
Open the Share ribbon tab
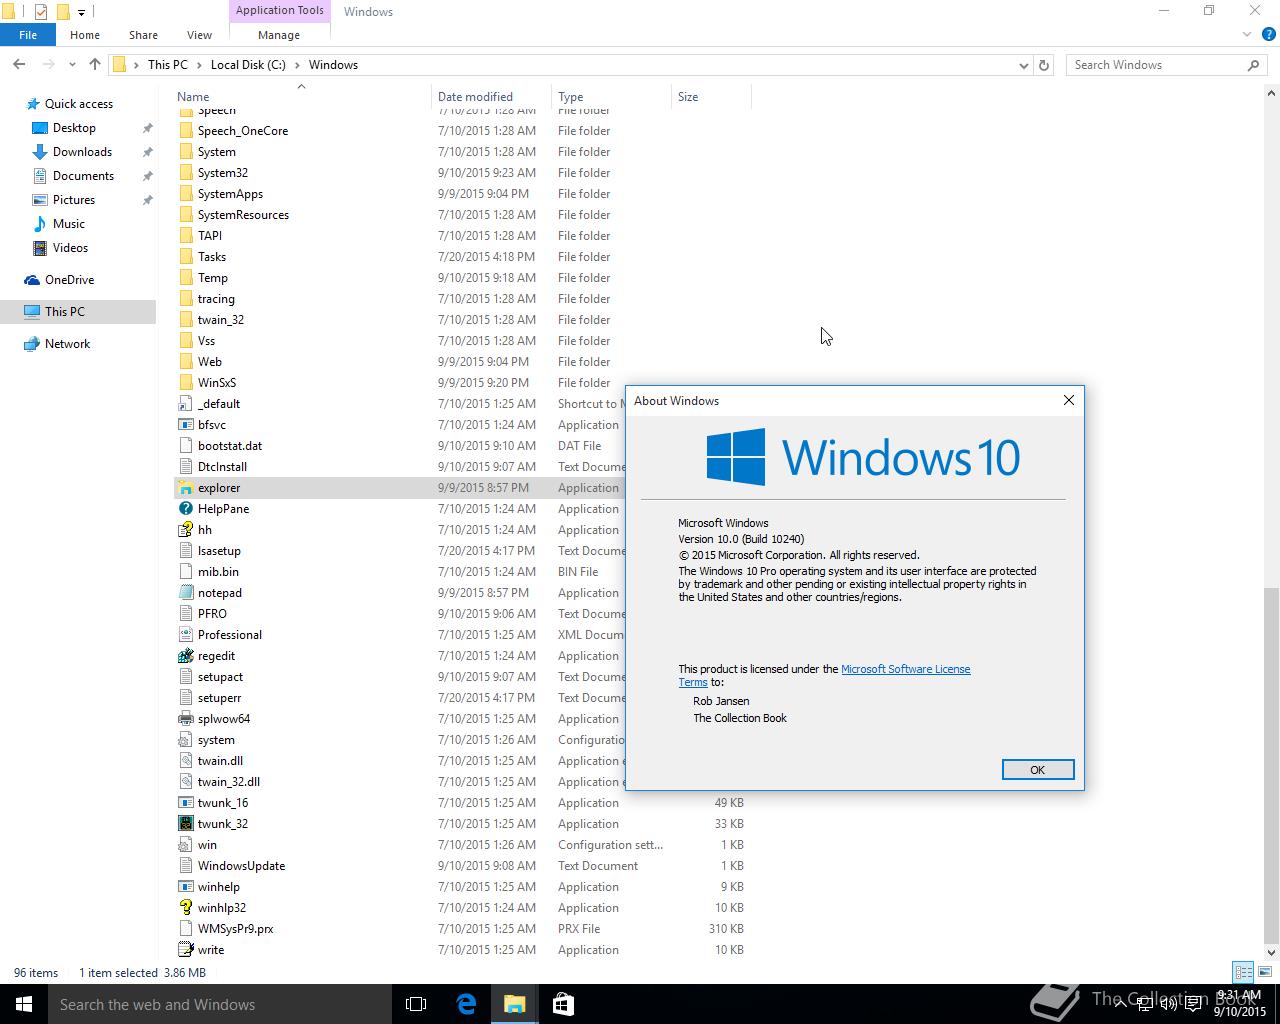[143, 34]
